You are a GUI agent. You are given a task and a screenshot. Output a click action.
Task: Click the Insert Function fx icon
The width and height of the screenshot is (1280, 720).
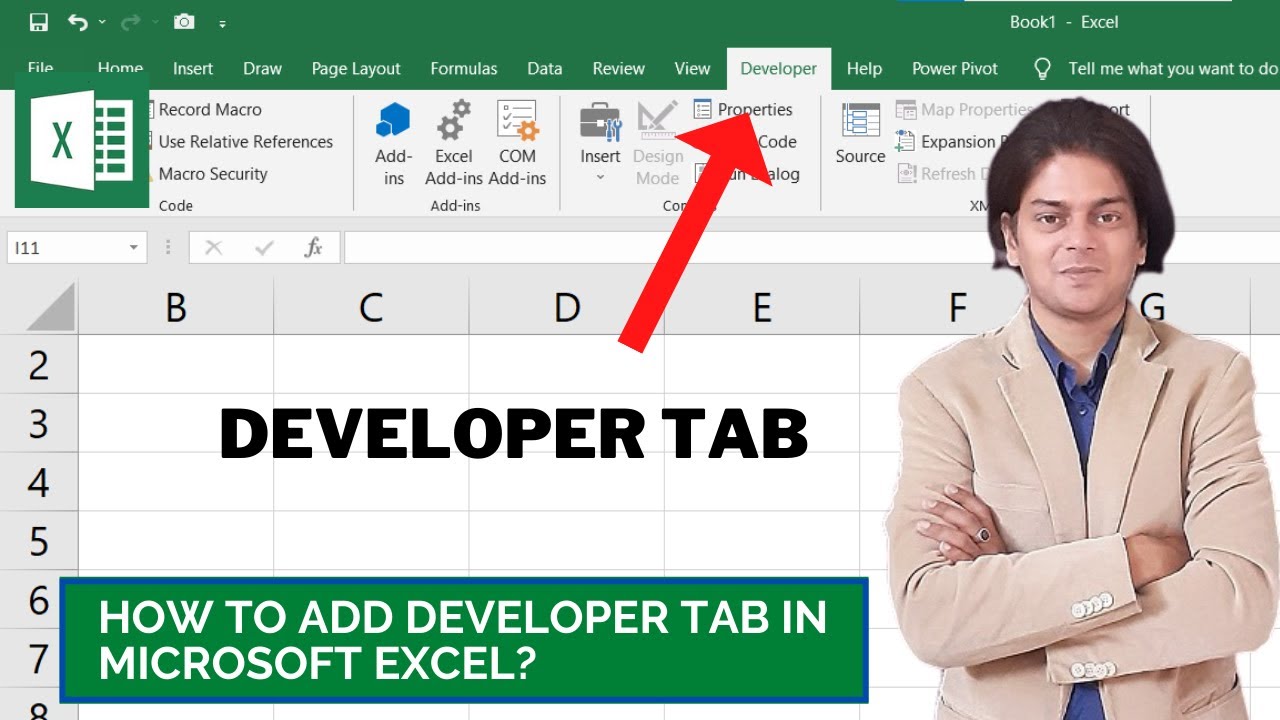(x=314, y=248)
